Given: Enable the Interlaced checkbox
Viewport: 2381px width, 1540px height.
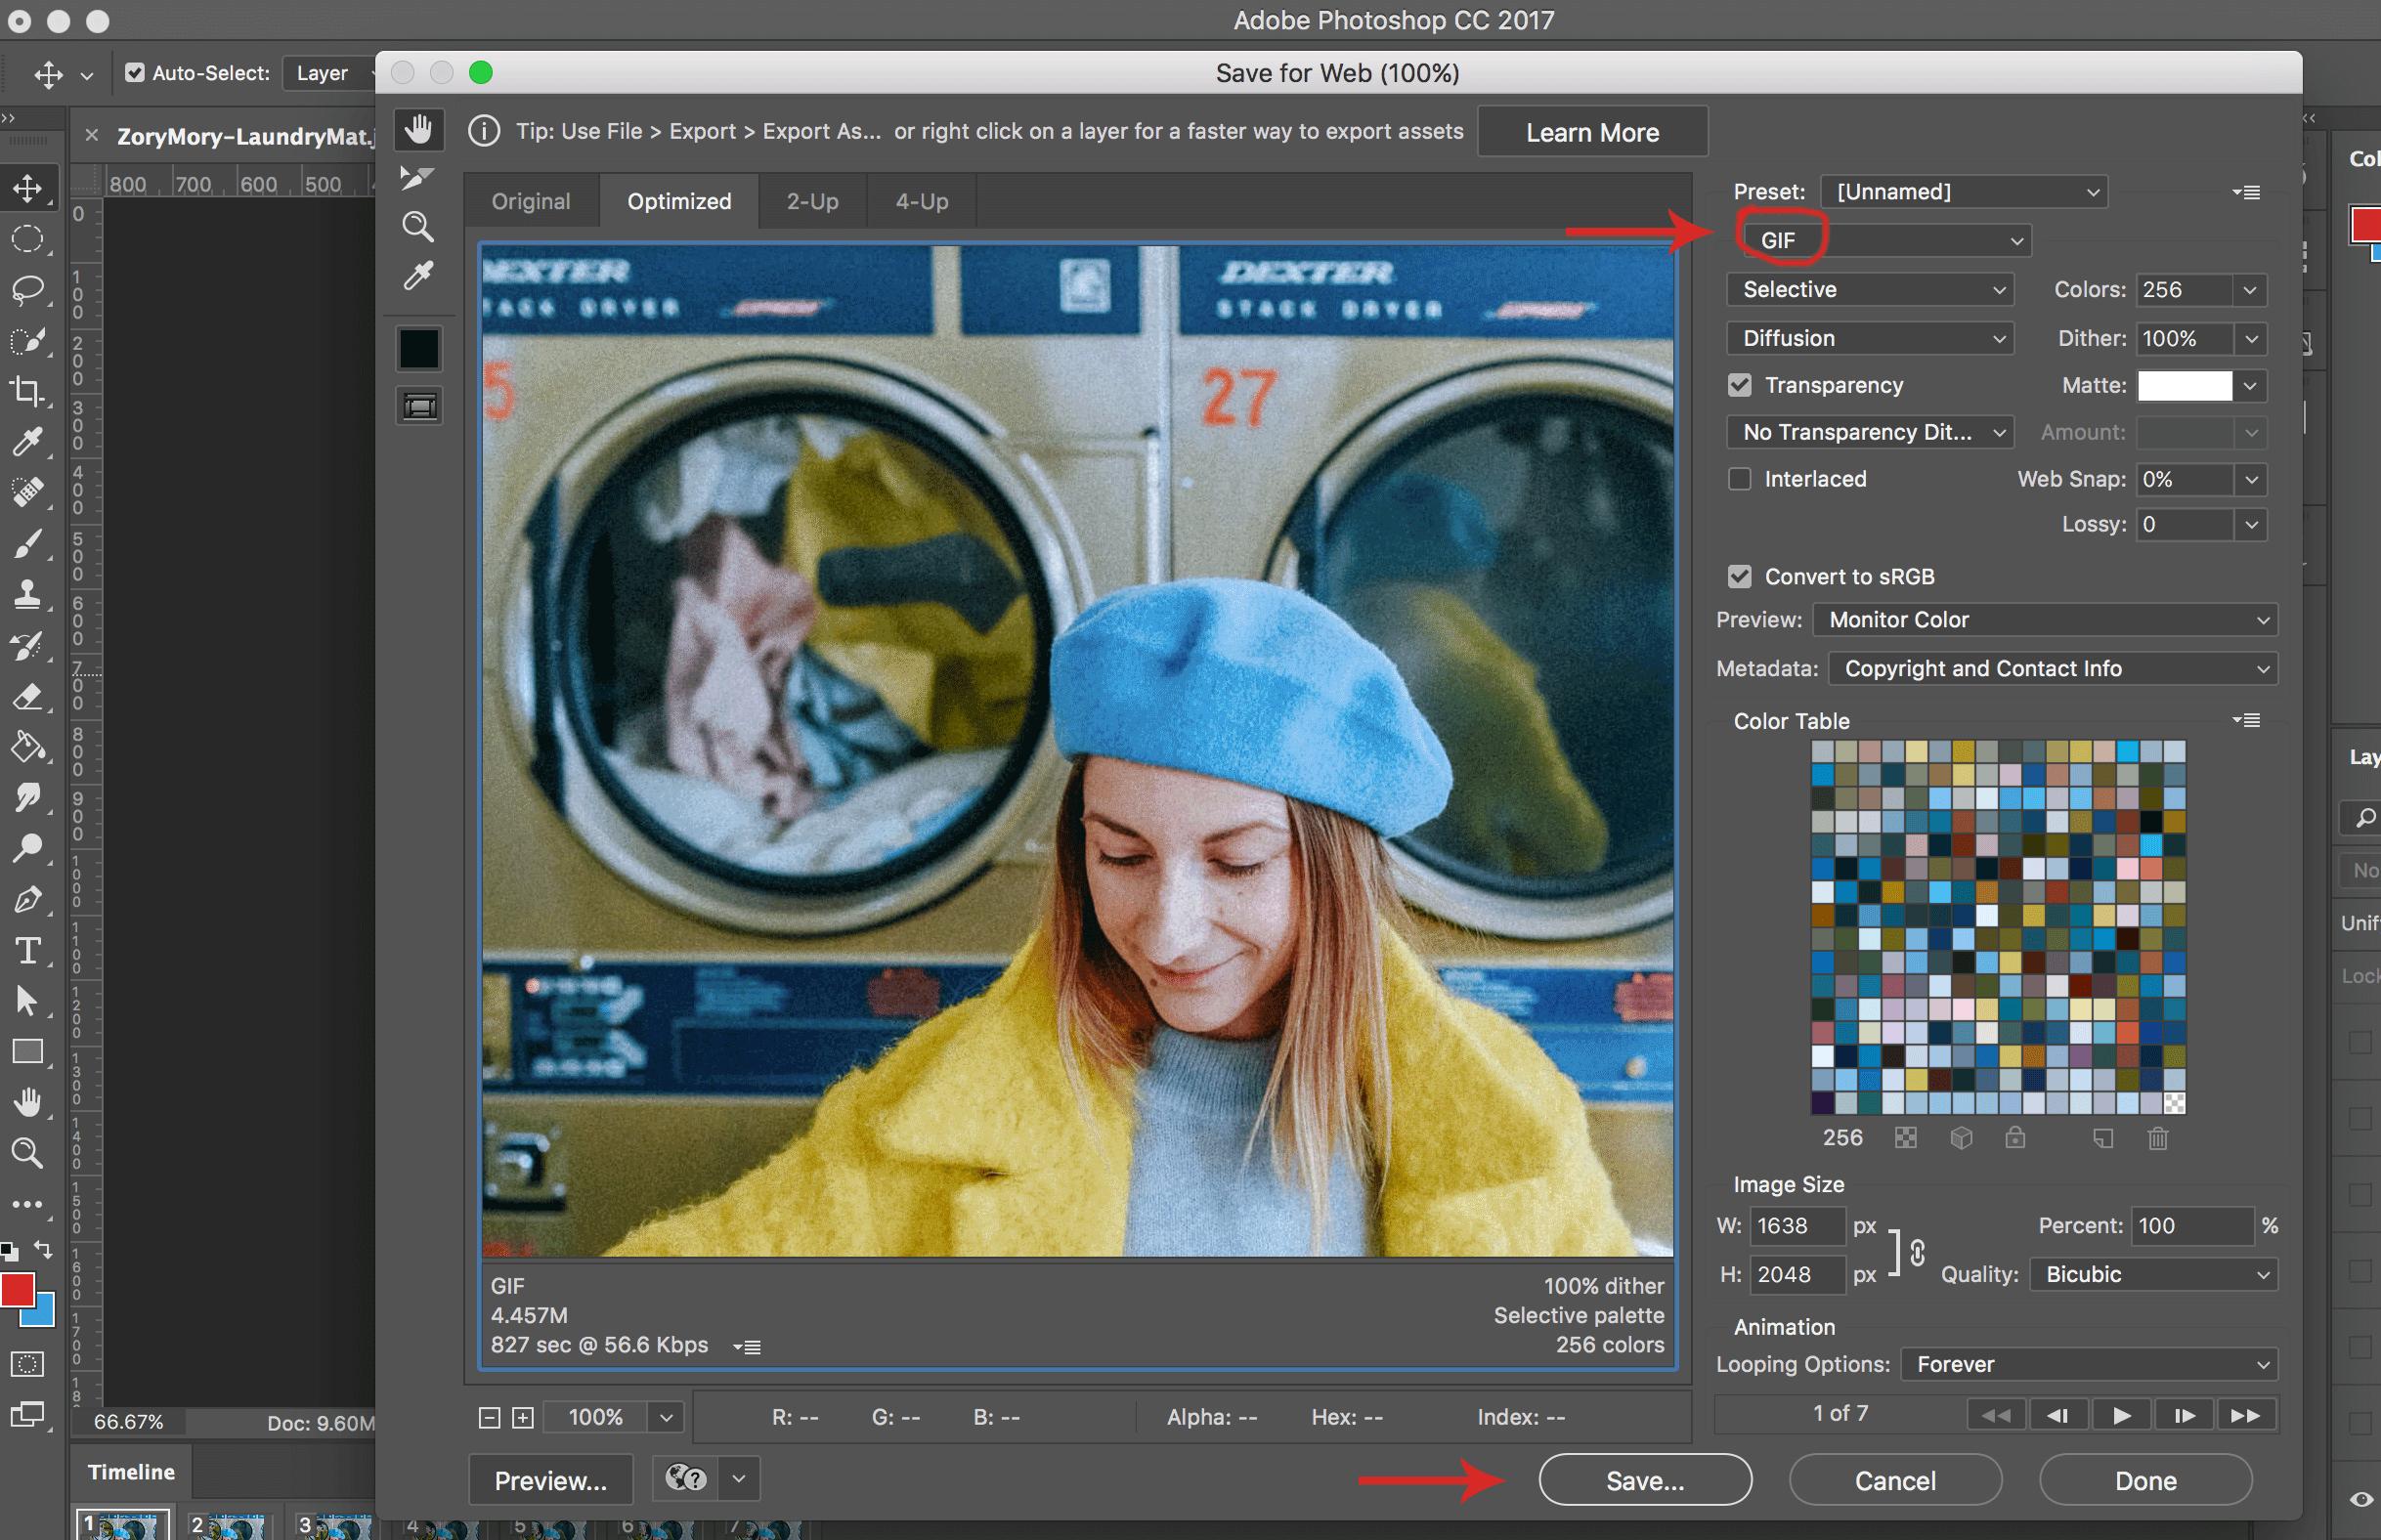Looking at the screenshot, I should (1740, 479).
